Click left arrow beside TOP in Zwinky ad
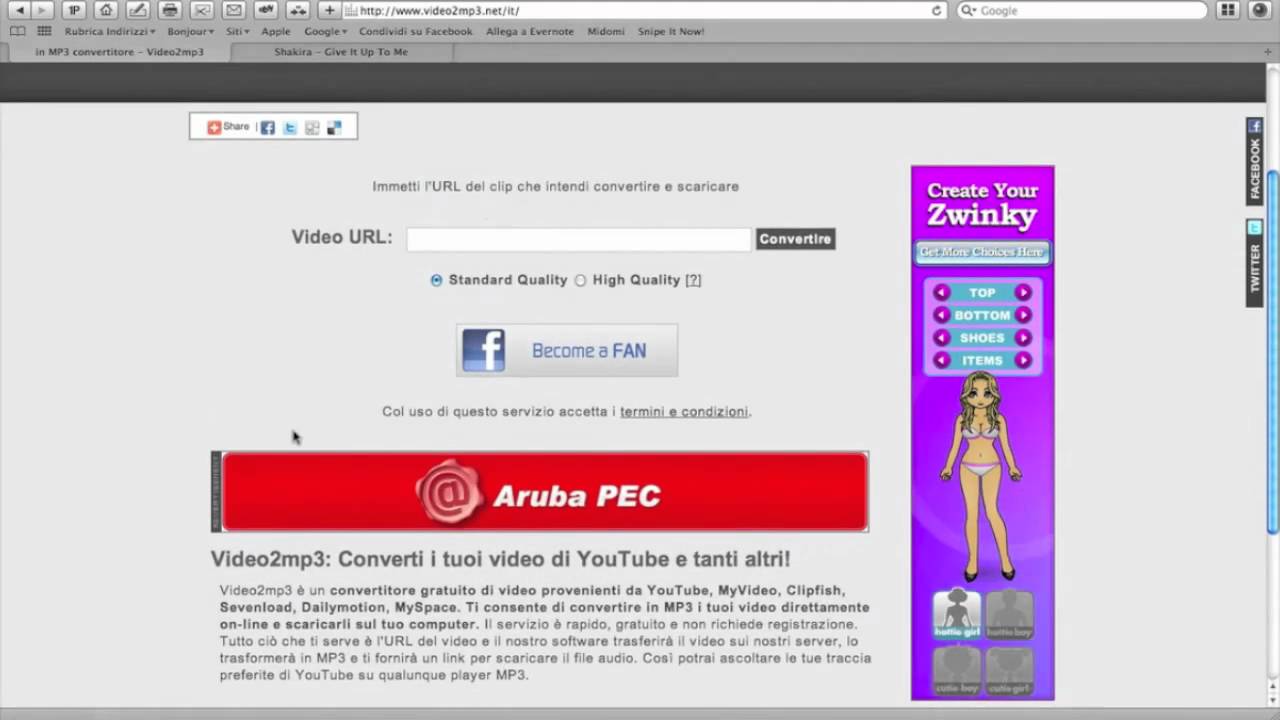1280x720 pixels. [941, 292]
